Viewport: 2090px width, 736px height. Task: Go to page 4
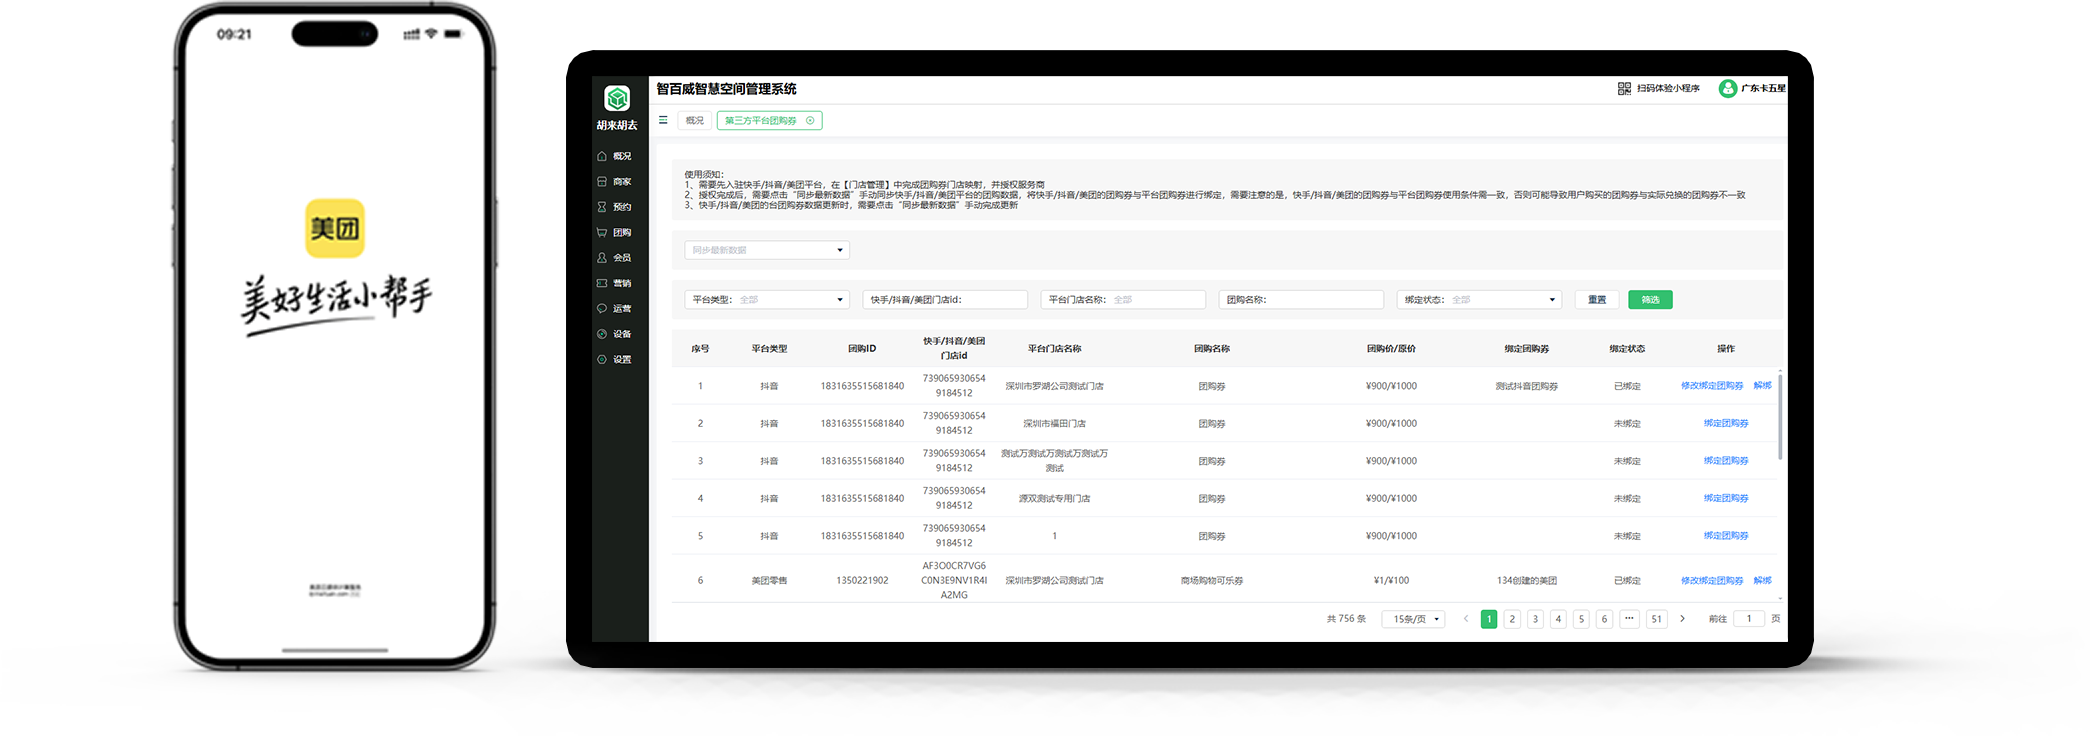click(x=1558, y=619)
